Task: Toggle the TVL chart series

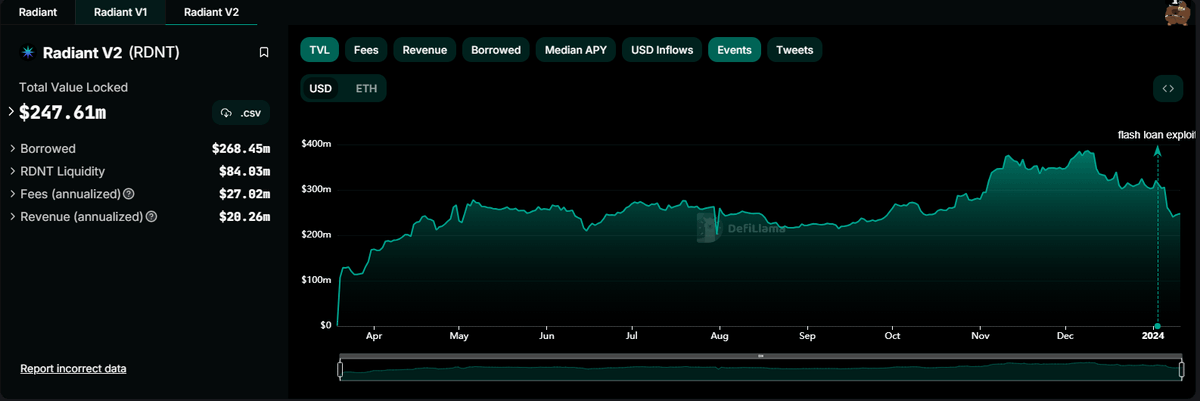Action: click(x=319, y=49)
